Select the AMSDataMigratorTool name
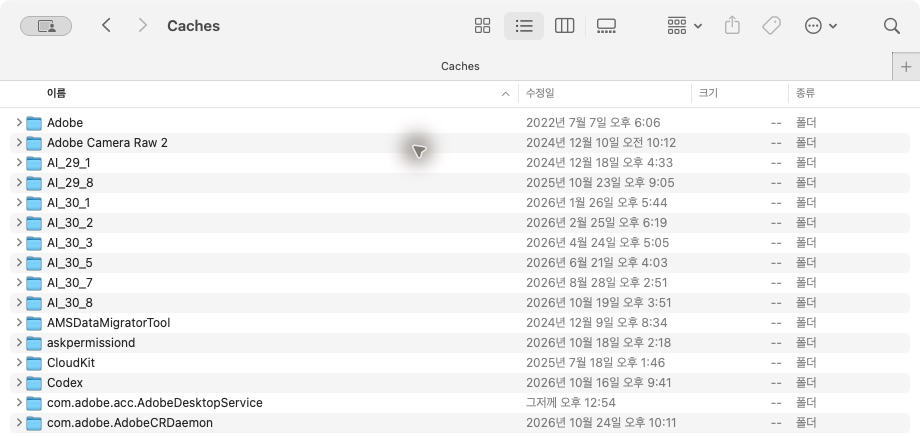 point(109,322)
